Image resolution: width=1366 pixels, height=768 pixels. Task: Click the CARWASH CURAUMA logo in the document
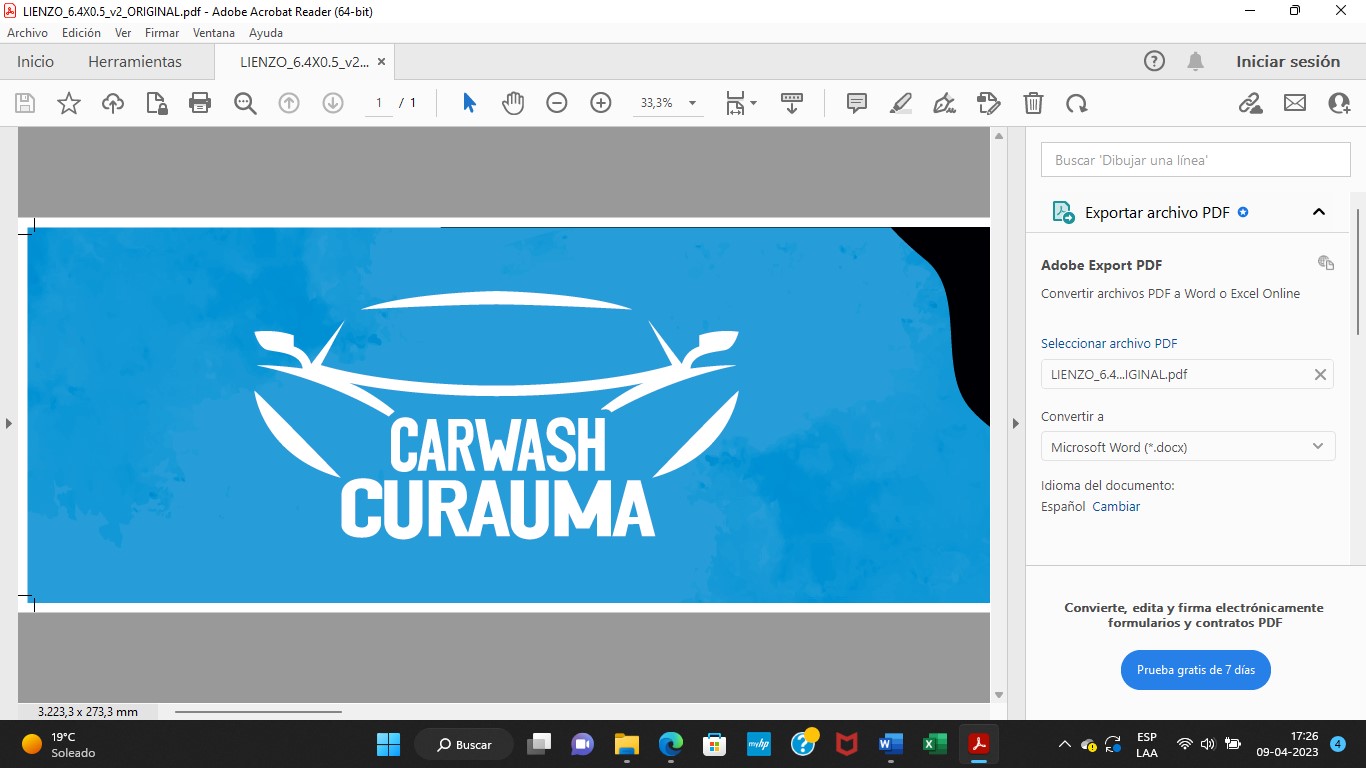click(497, 414)
